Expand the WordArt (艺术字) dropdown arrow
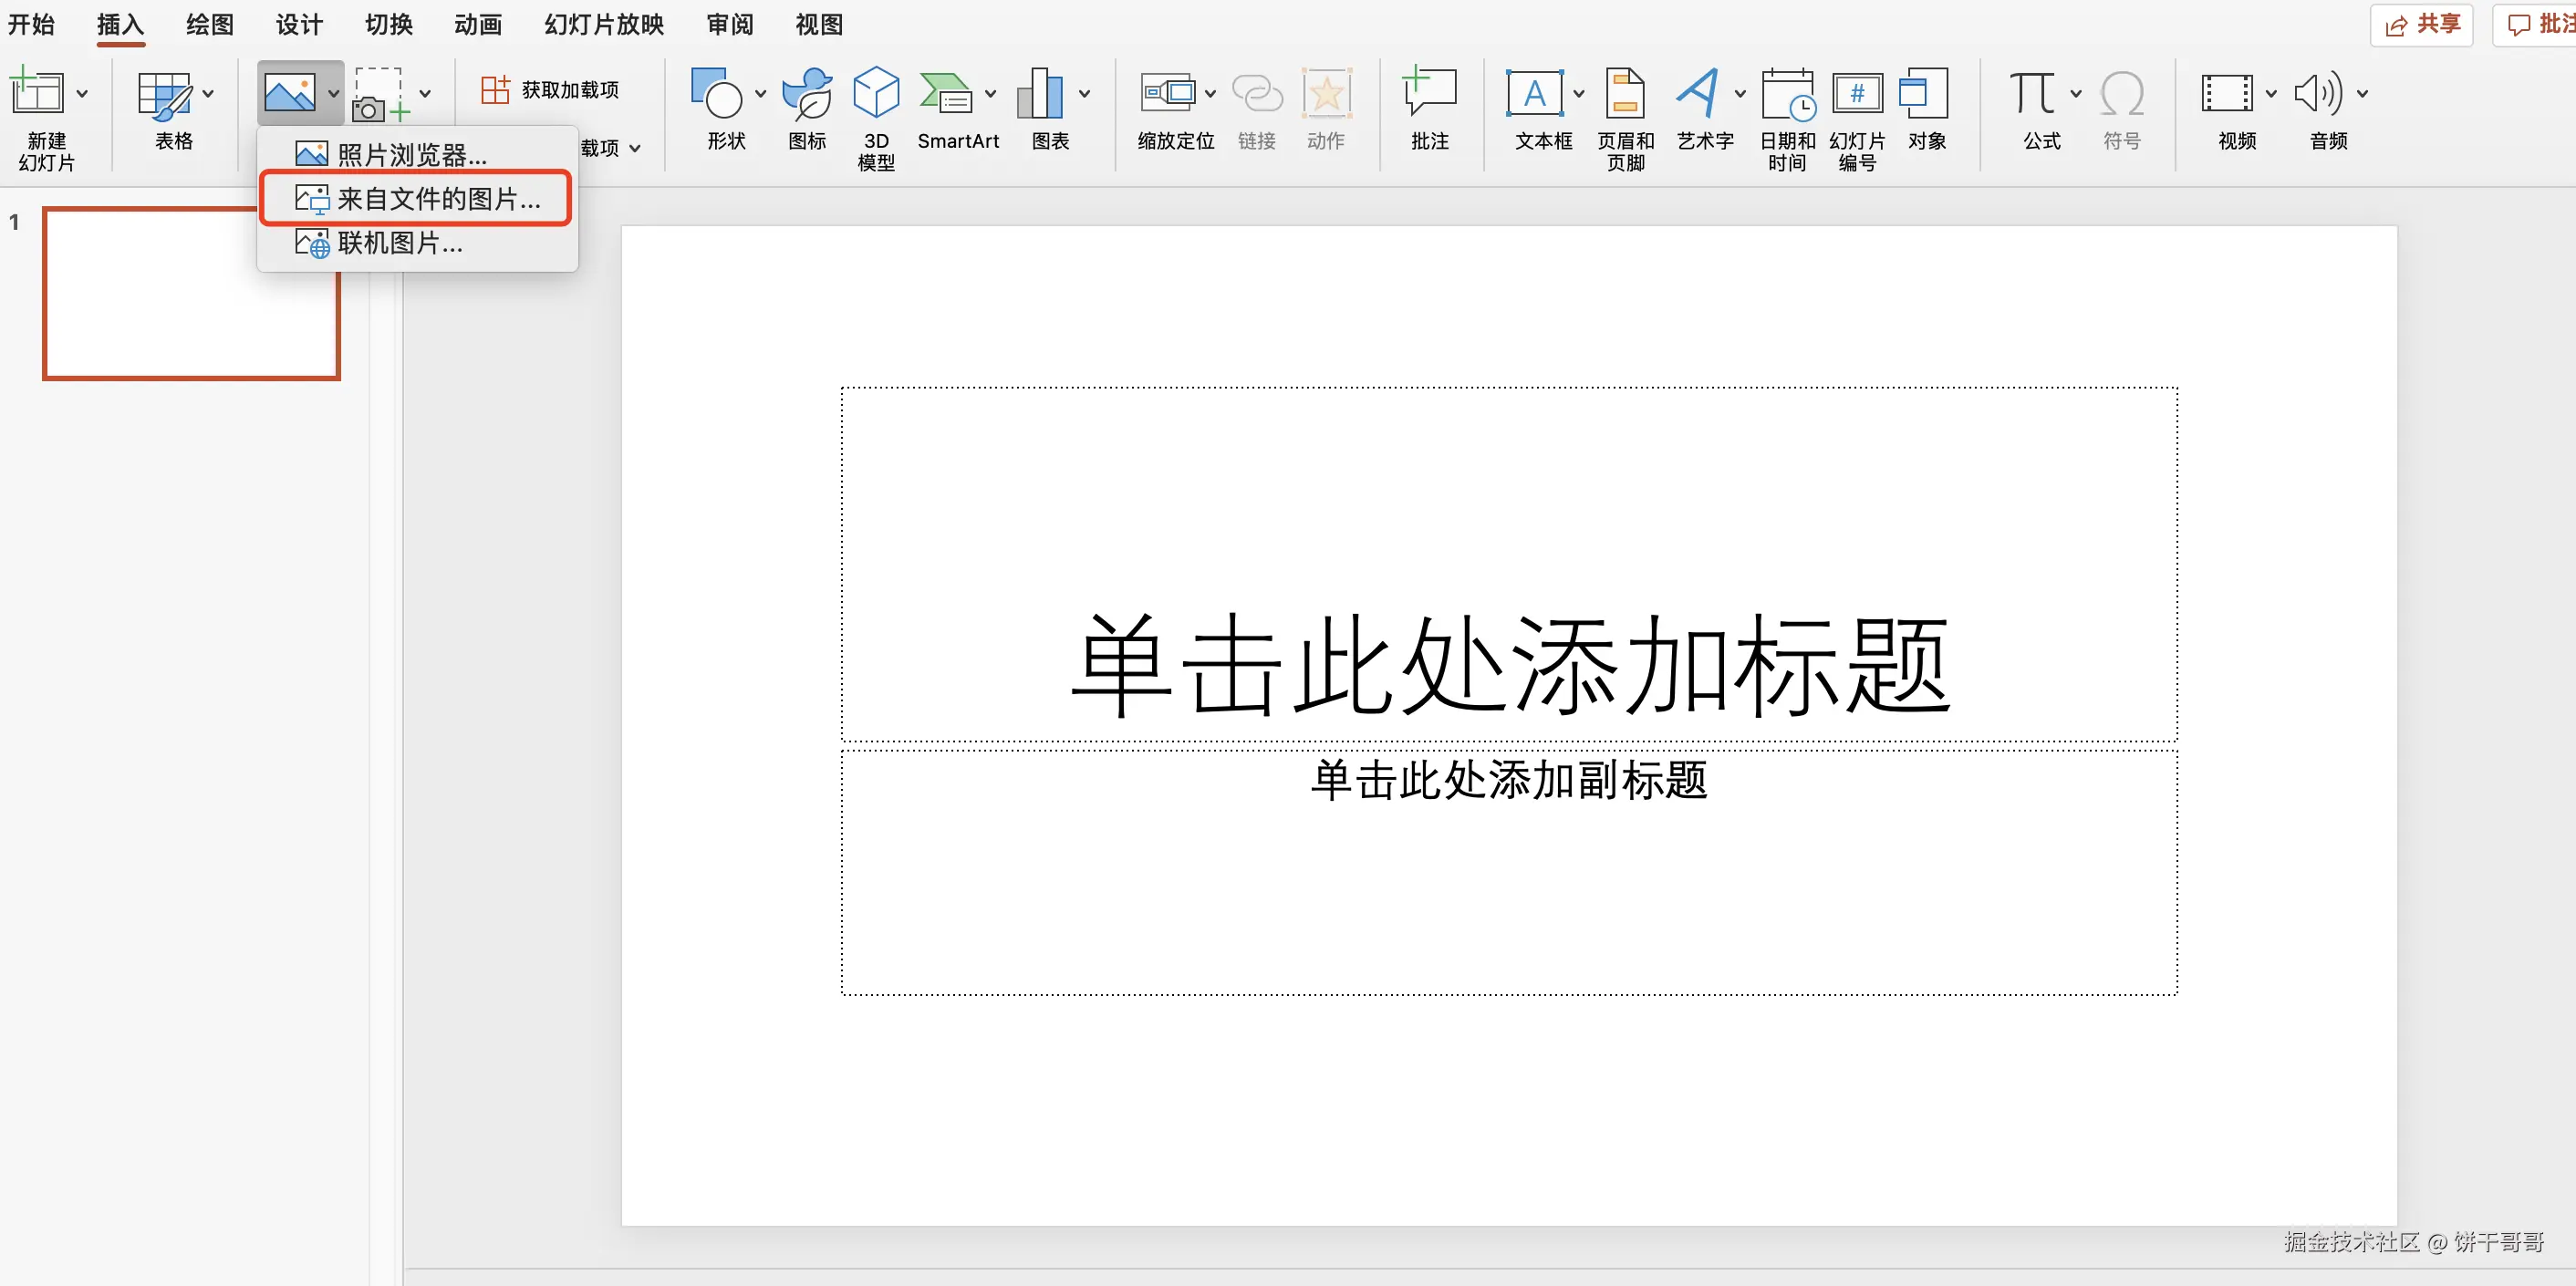This screenshot has width=2576, height=1286. pos(1740,94)
